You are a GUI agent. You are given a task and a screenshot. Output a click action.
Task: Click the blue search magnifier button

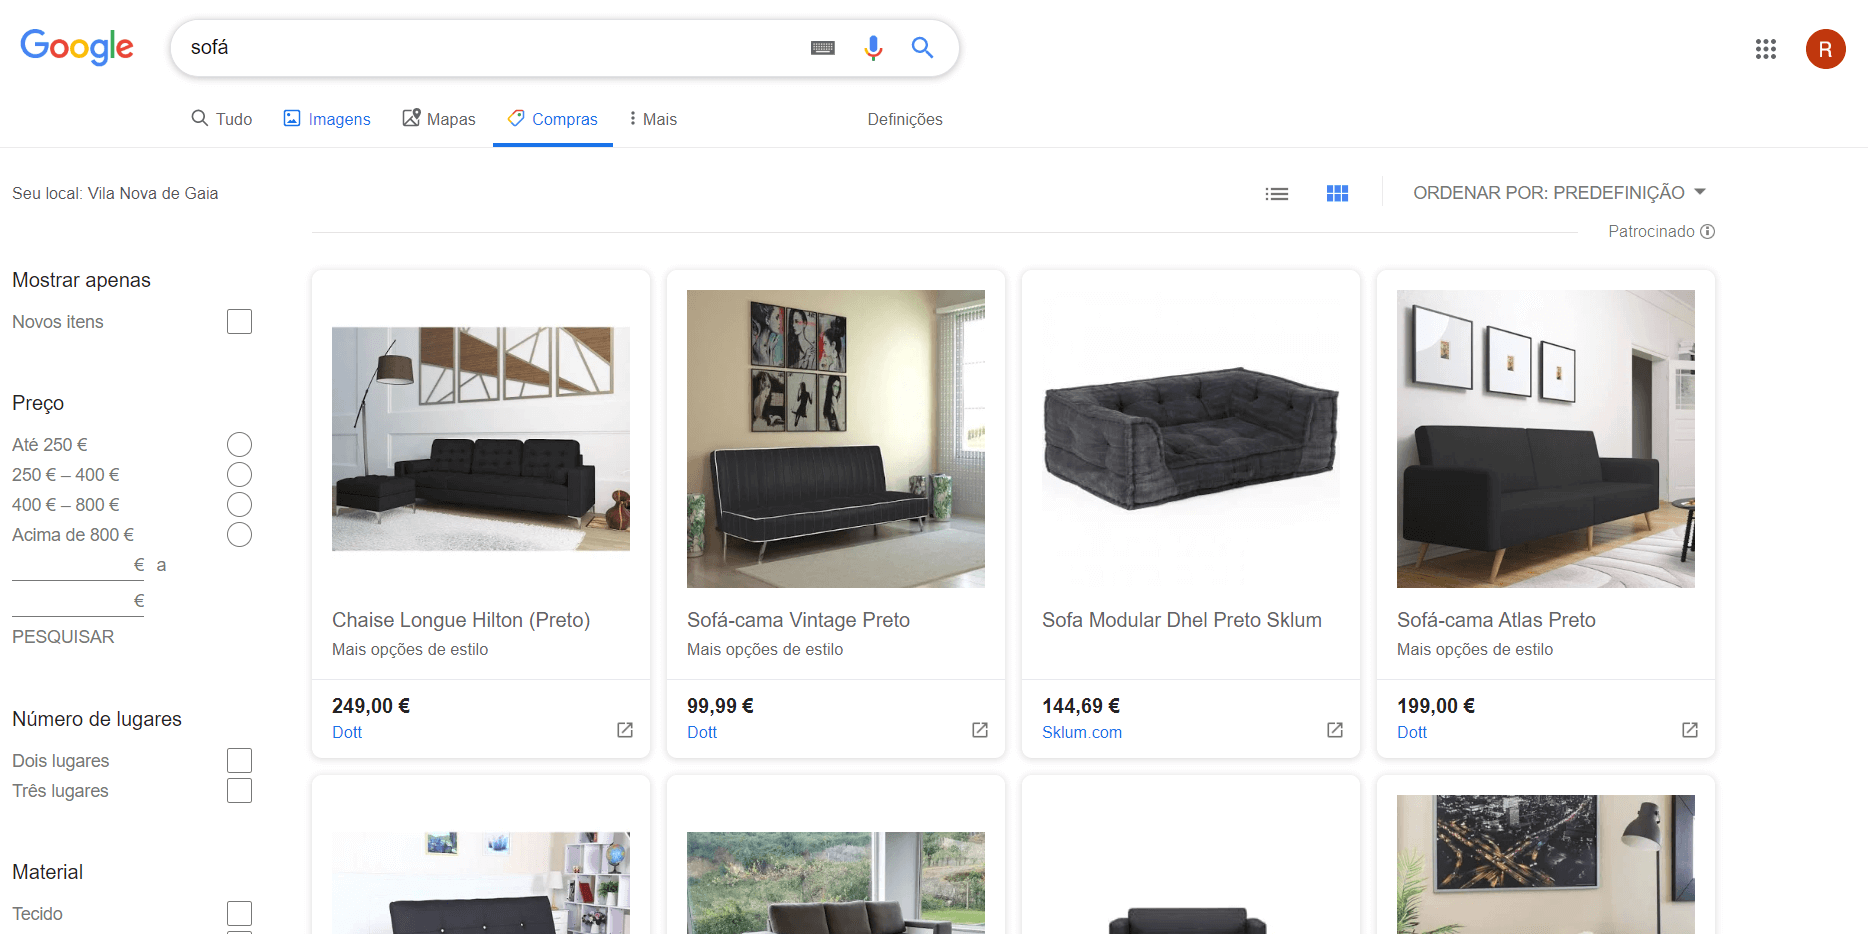[922, 48]
